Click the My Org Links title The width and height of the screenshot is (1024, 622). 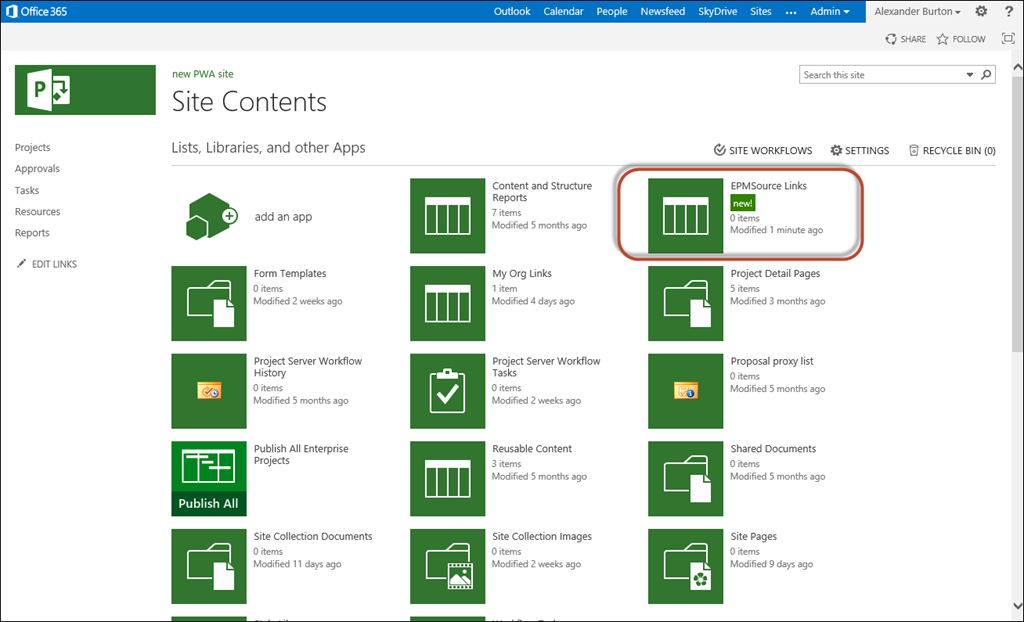522,273
